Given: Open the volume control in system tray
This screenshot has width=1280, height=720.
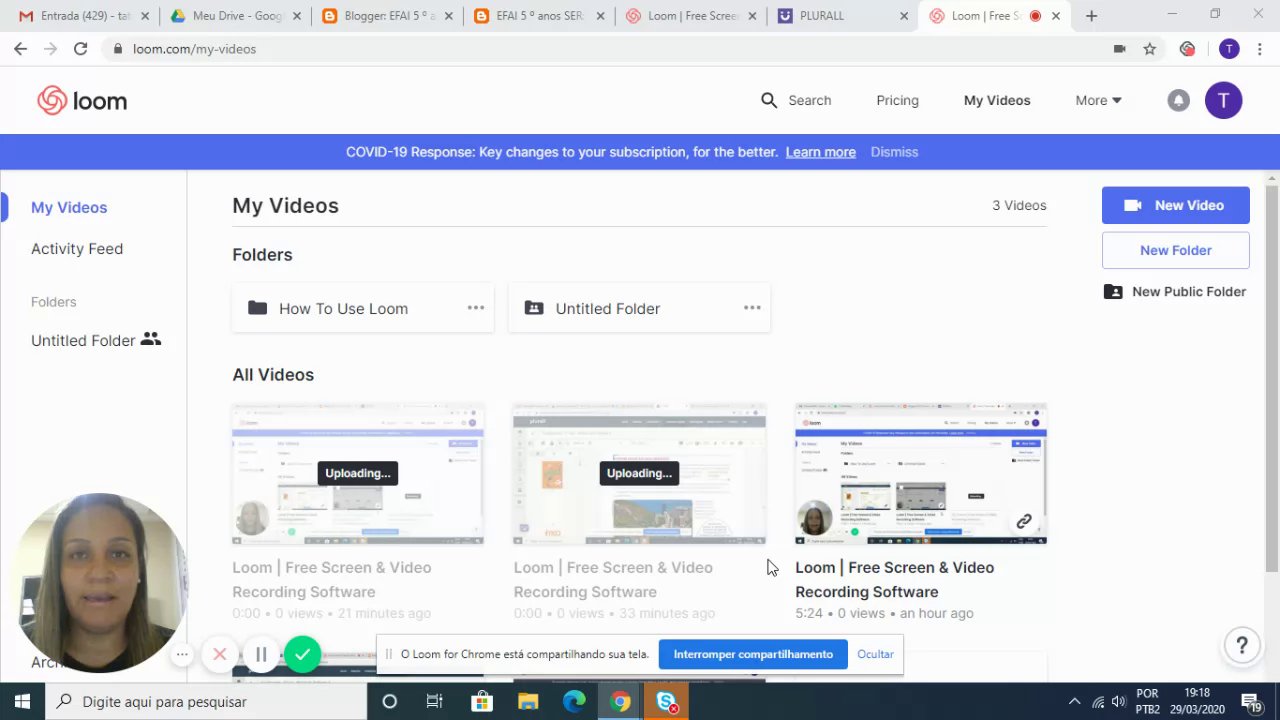Looking at the screenshot, I should (1118, 701).
